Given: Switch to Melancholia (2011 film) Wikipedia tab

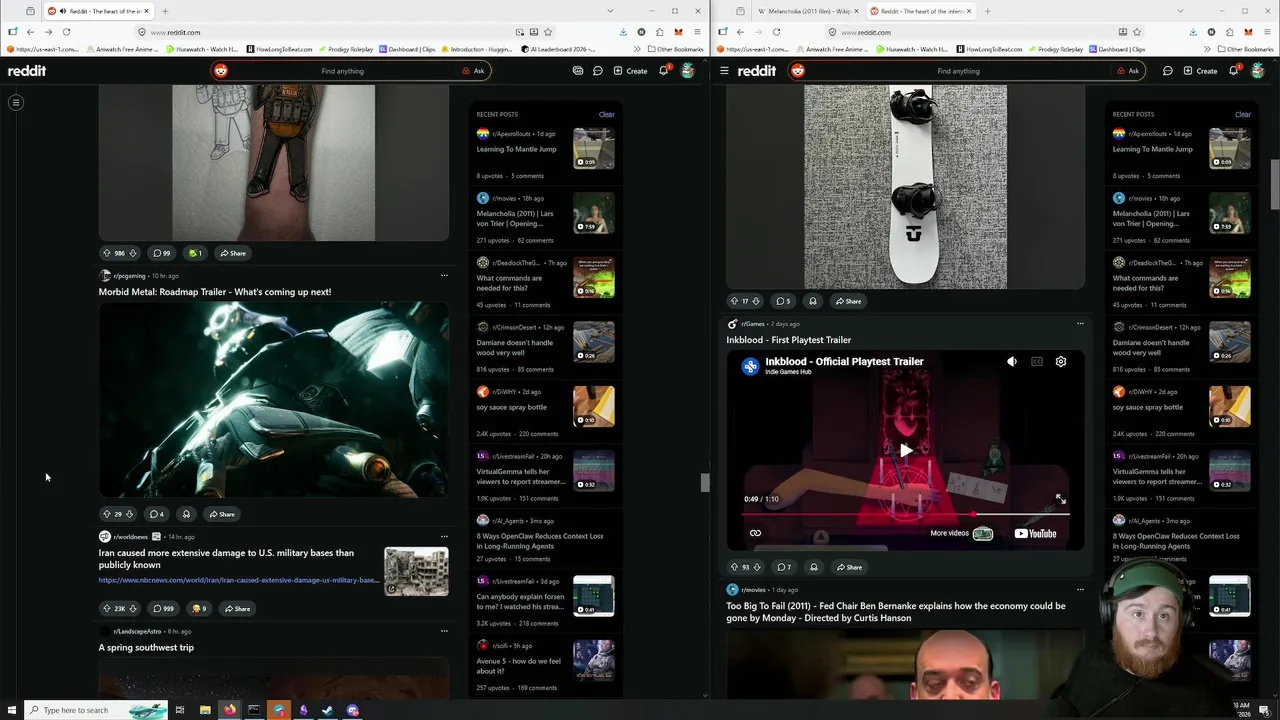Looking at the screenshot, I should point(808,11).
